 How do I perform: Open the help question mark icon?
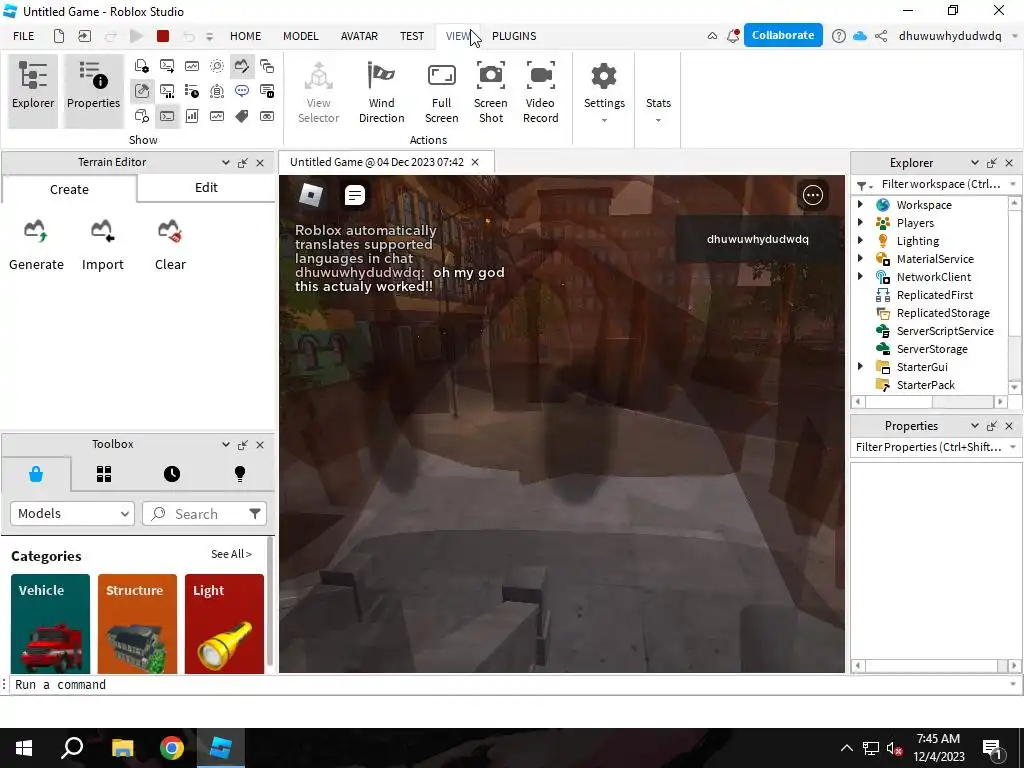[x=839, y=36]
